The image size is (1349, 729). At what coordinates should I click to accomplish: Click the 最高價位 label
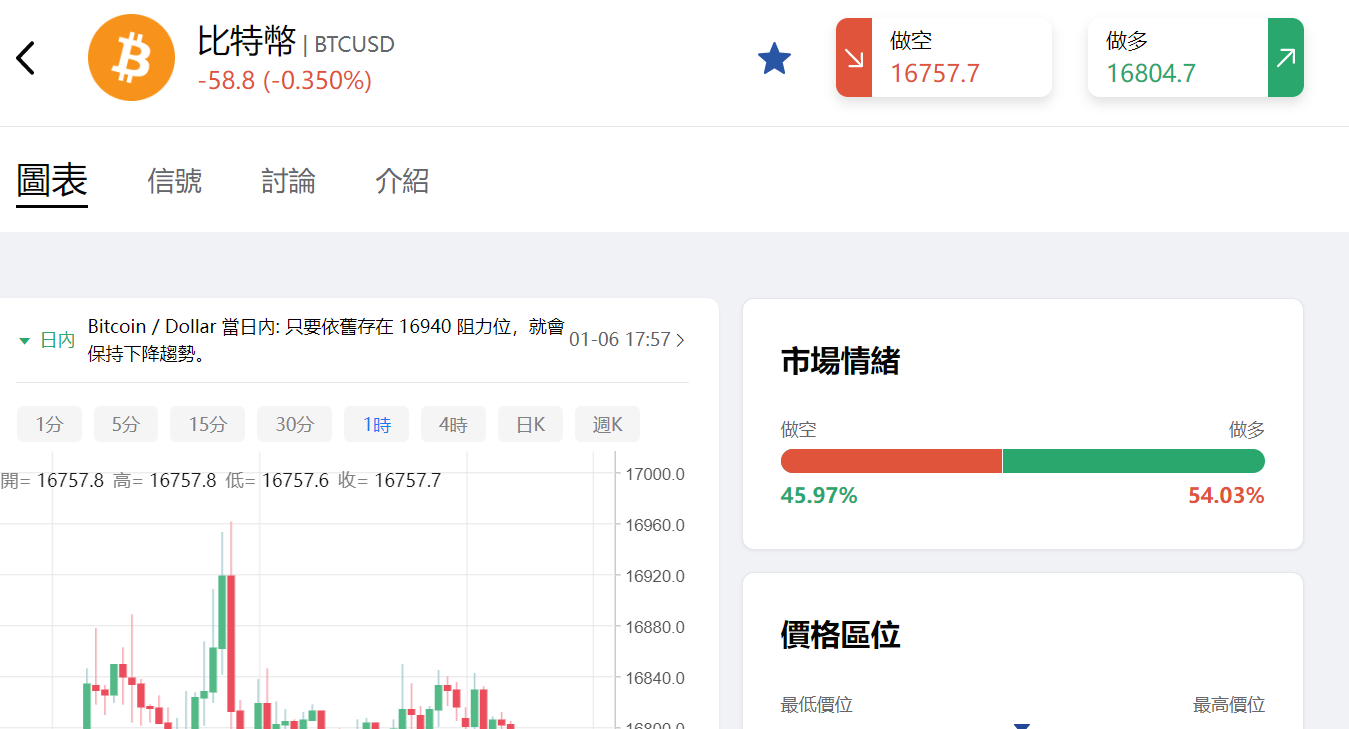(x=1229, y=705)
